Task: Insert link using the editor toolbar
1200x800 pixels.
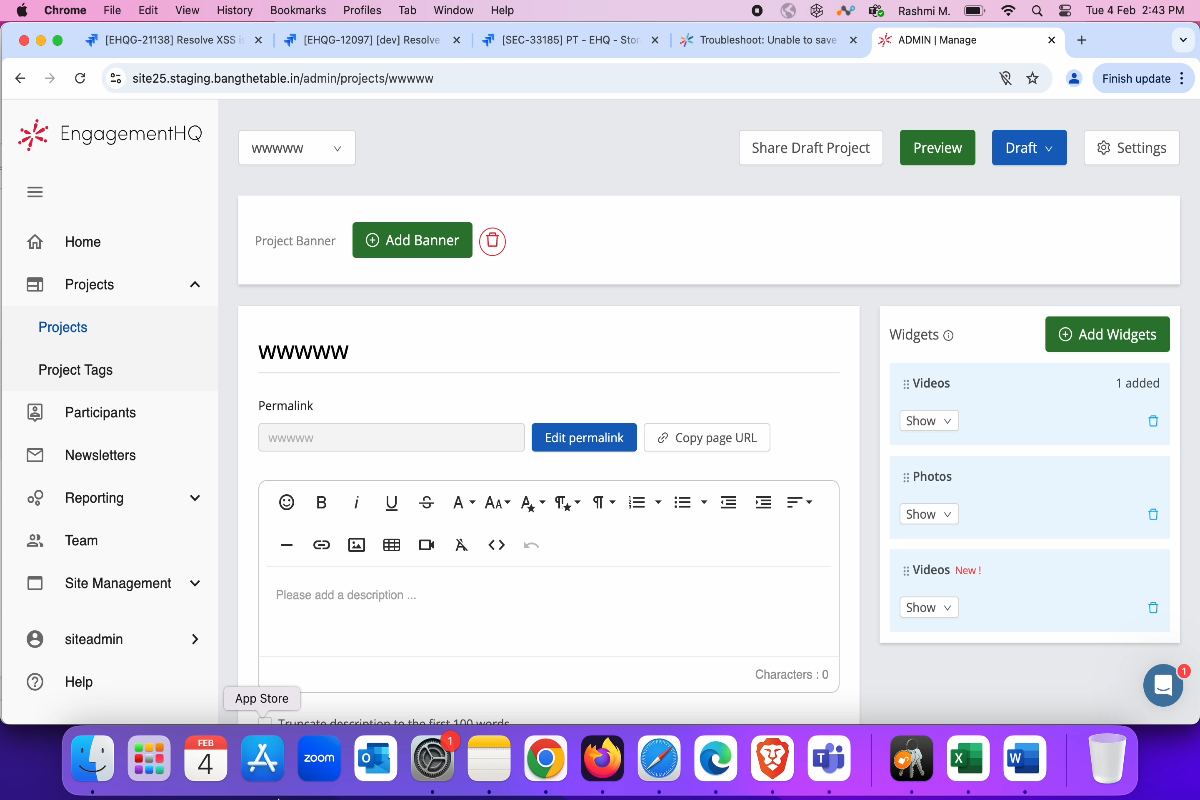Action: [321, 545]
